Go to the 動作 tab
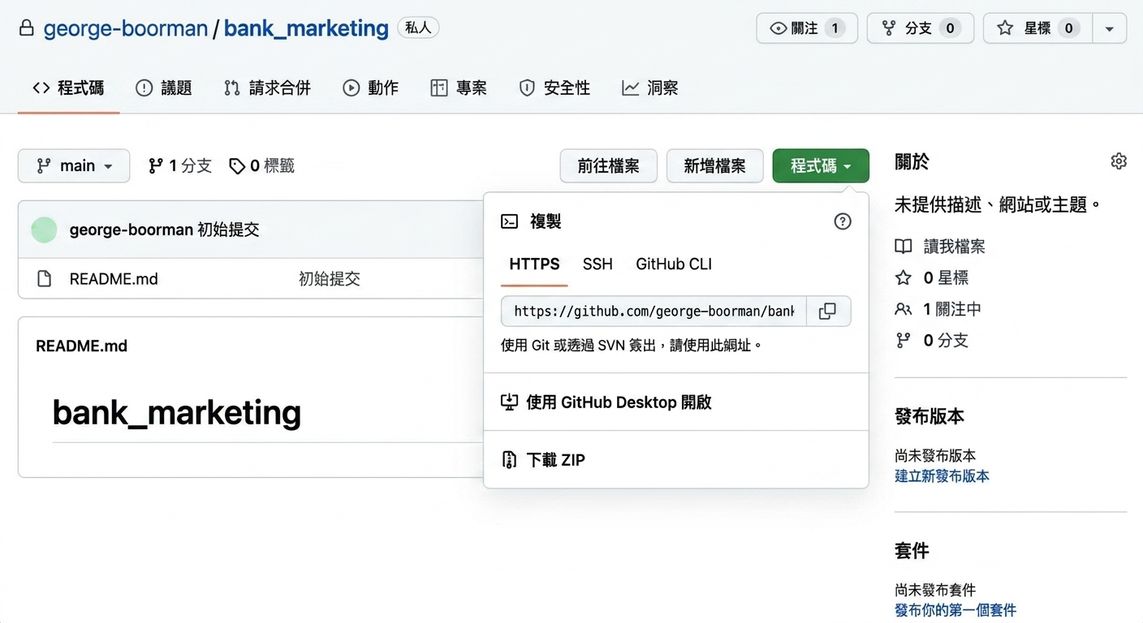 [370, 88]
